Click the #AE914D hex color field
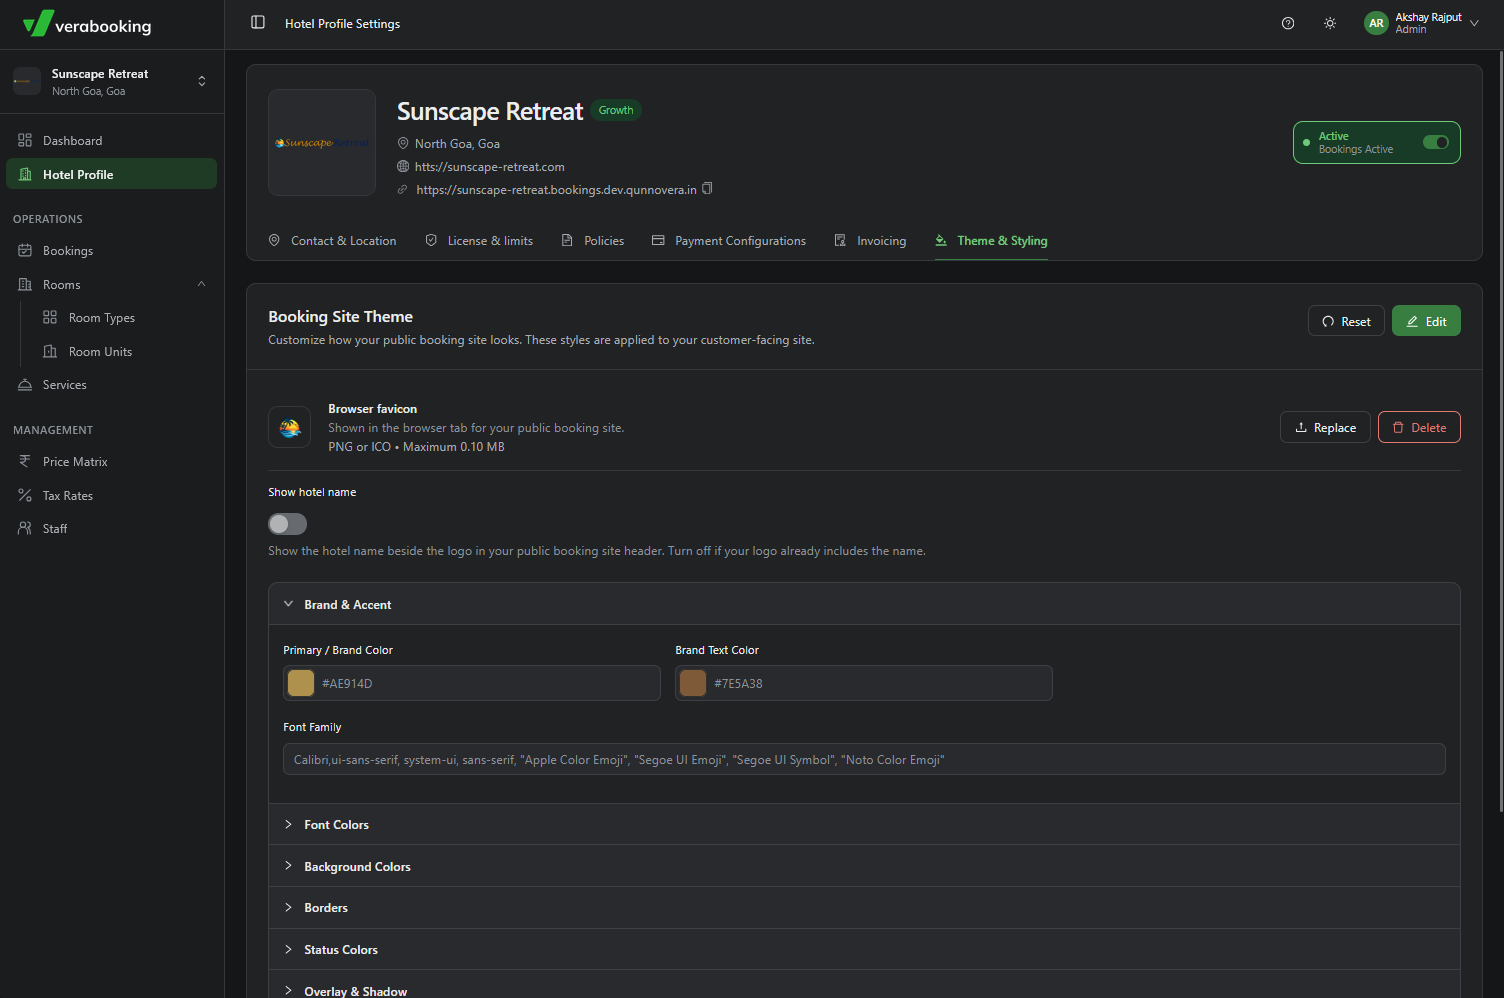 click(x=472, y=683)
